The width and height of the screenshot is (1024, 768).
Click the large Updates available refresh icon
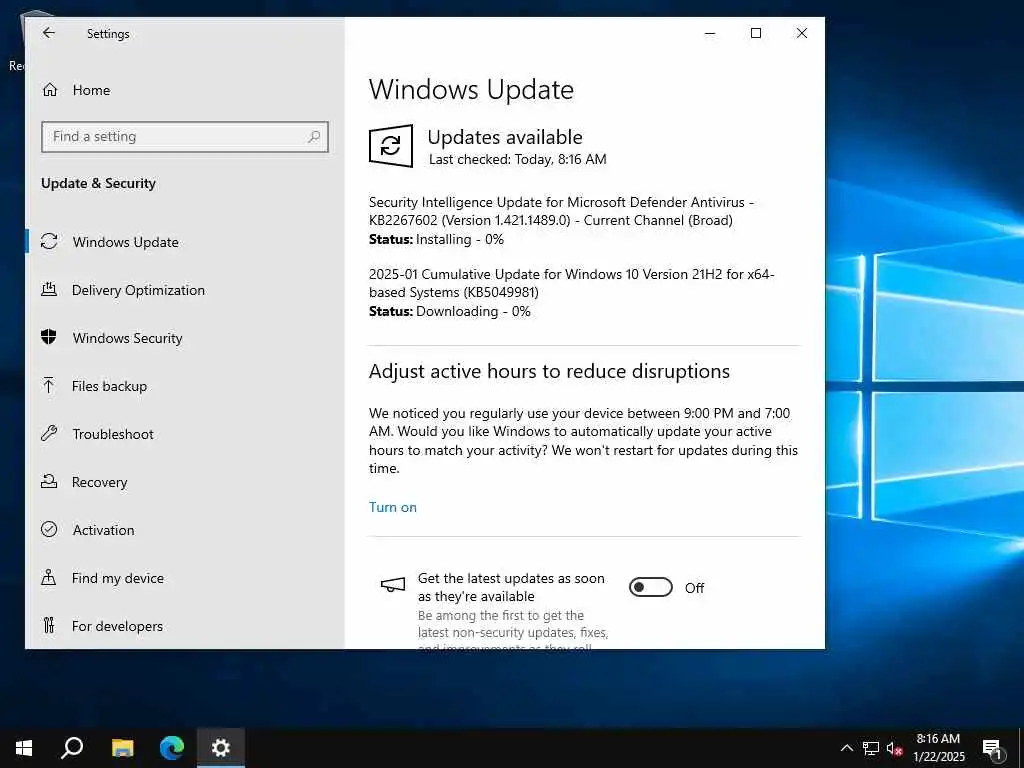[391, 146]
